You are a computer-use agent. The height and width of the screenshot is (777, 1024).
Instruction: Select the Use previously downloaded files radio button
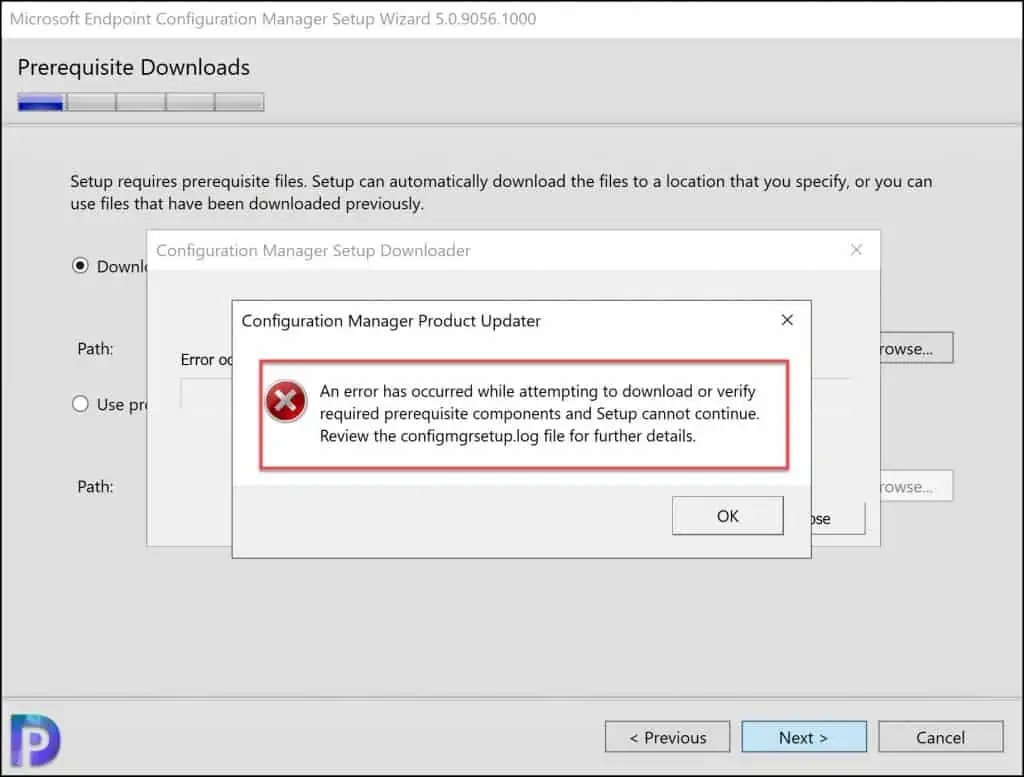(x=80, y=404)
